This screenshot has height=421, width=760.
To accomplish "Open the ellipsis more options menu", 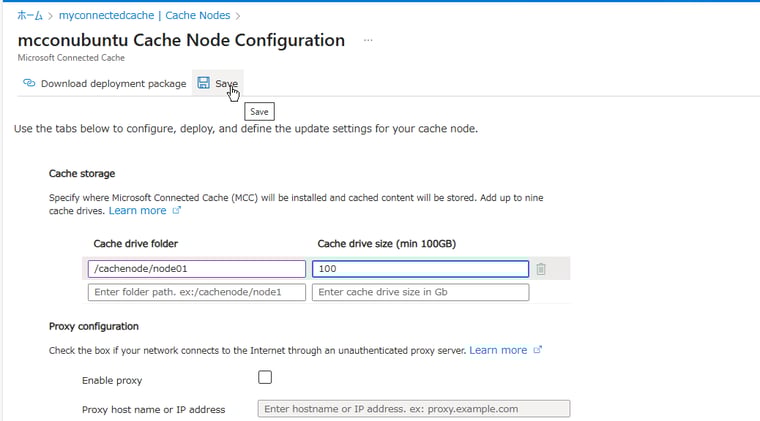I will tap(368, 40).
